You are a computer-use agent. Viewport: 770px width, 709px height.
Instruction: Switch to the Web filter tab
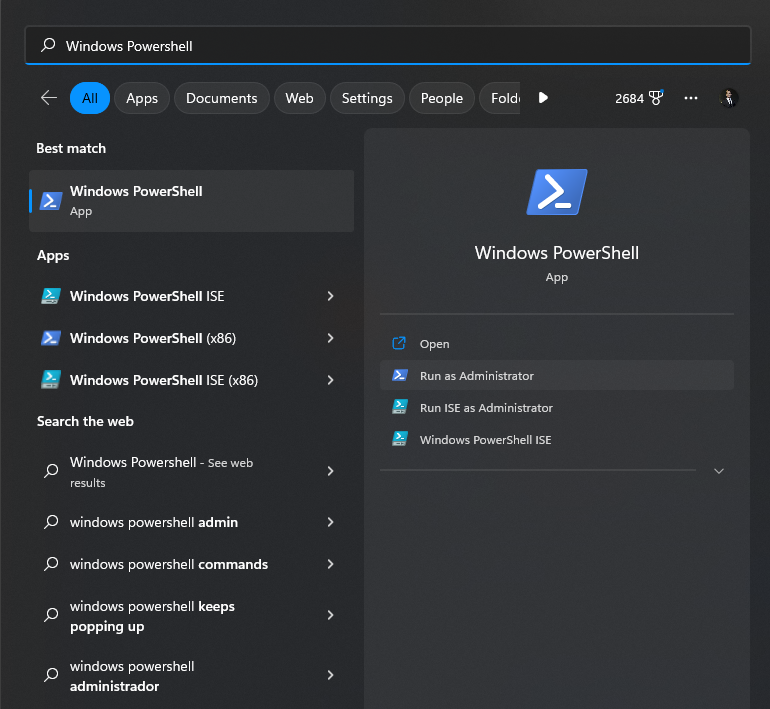point(300,98)
